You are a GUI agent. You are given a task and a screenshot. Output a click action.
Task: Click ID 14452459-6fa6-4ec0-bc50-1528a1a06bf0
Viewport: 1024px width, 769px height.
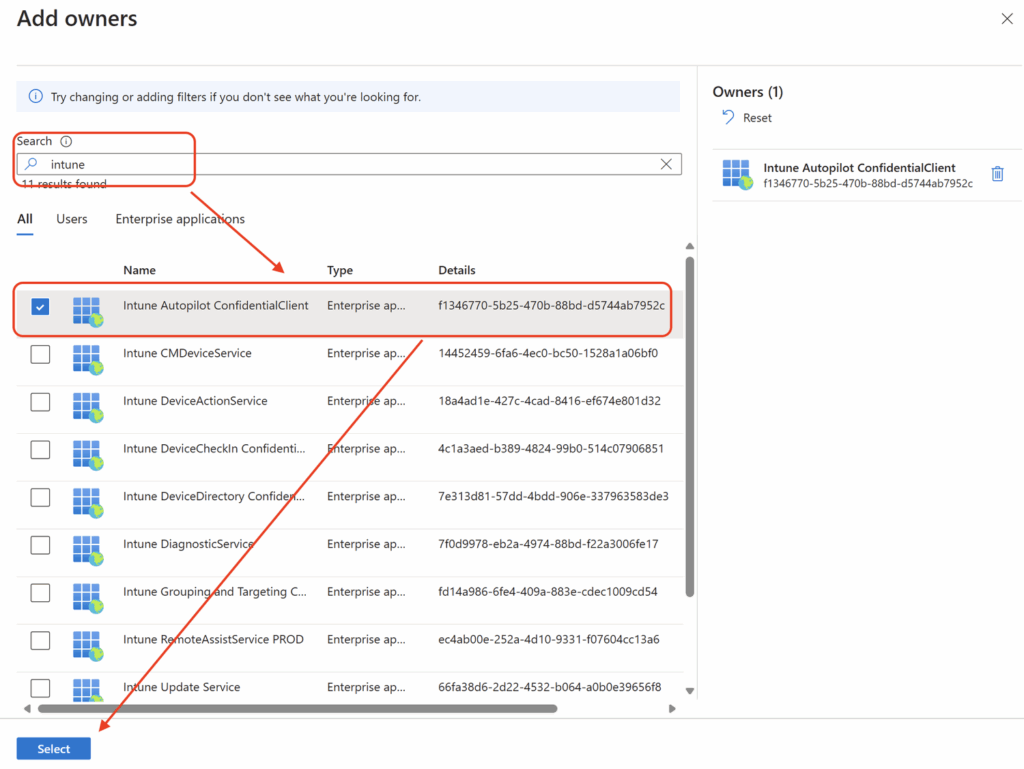[x=548, y=353]
